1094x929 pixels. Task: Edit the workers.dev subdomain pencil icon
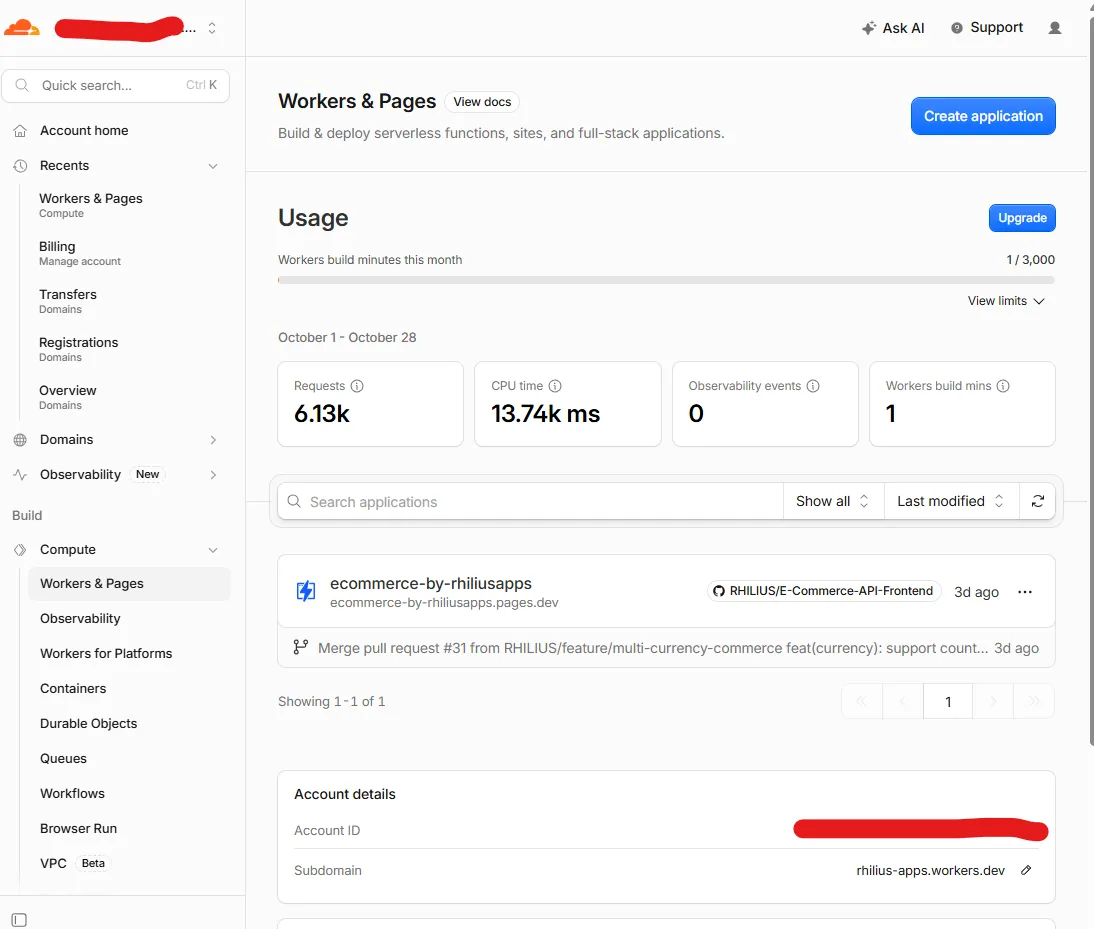tap(1026, 870)
